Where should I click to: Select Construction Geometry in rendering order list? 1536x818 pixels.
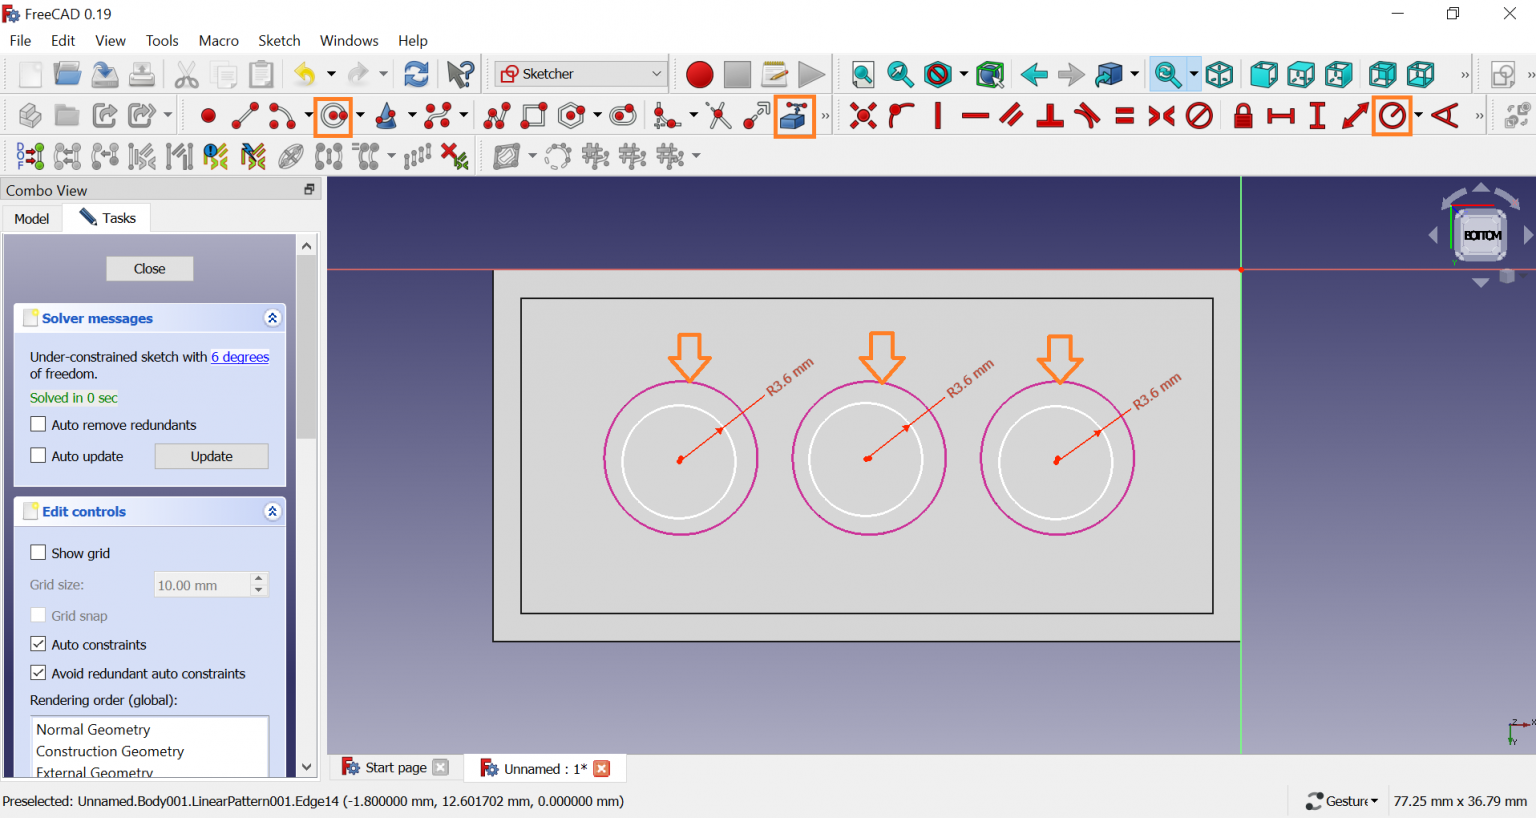(110, 751)
